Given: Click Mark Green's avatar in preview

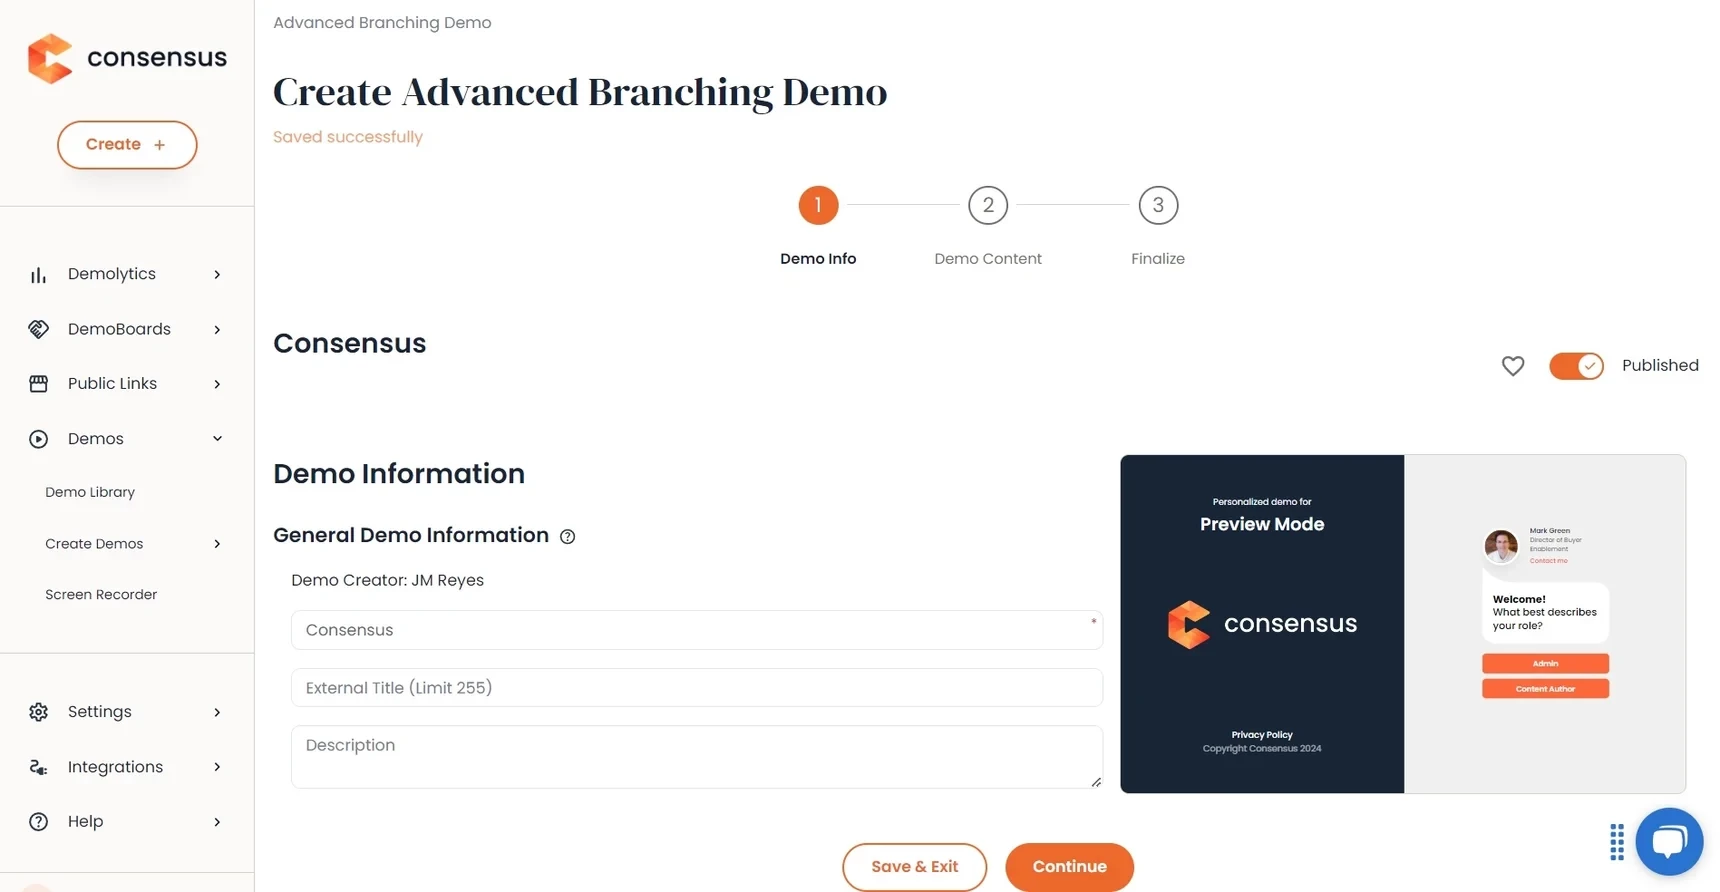Looking at the screenshot, I should point(1501,546).
